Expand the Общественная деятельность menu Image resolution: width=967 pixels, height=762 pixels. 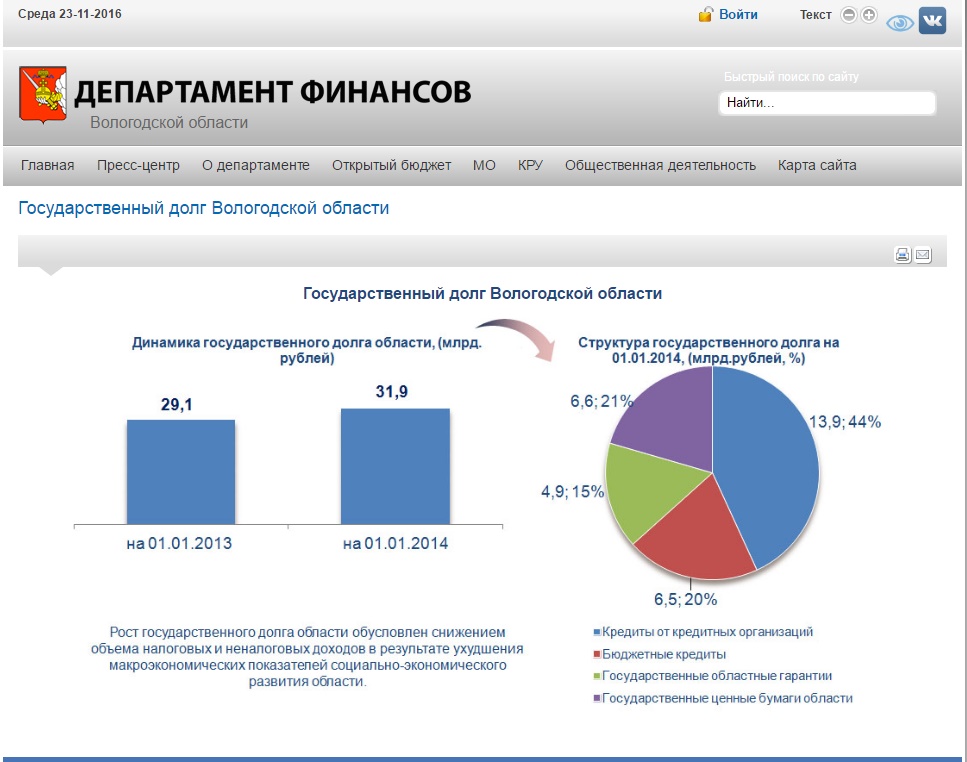click(x=660, y=166)
